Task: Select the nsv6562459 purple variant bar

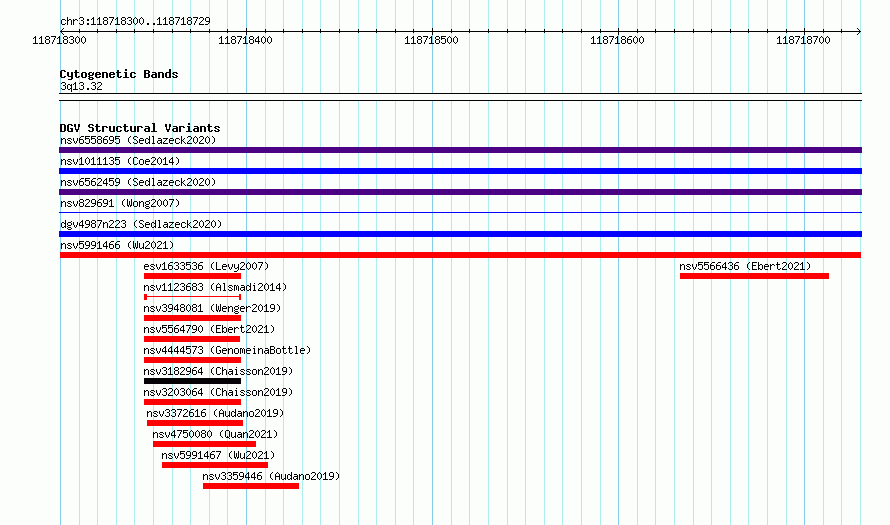Action: (460, 192)
